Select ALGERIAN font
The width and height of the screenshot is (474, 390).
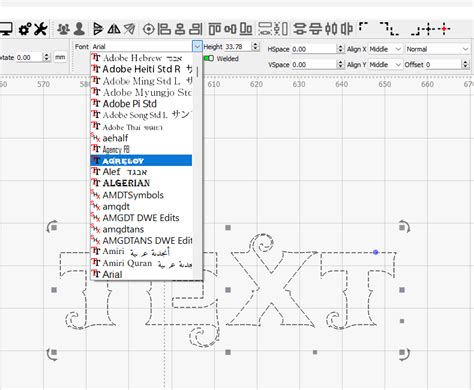click(141, 183)
